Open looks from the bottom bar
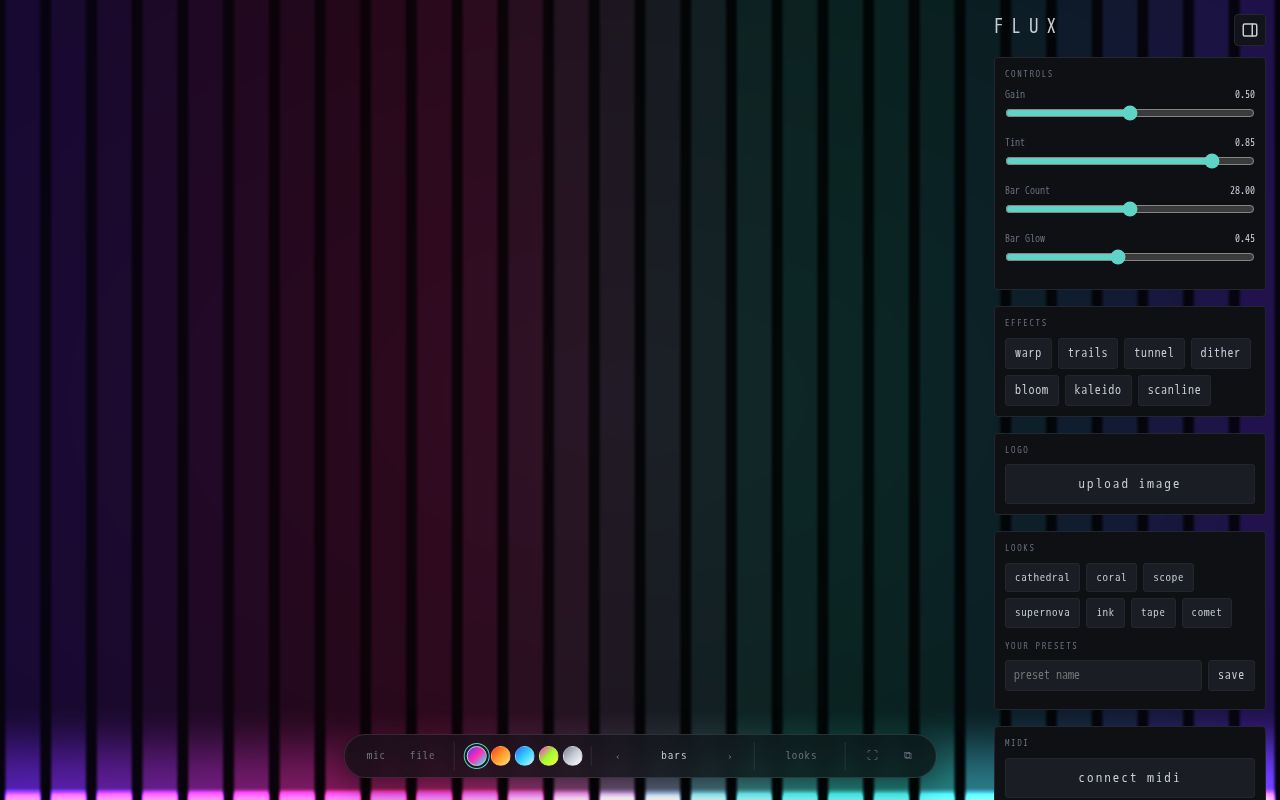The image size is (1280, 800). pyautogui.click(x=801, y=756)
